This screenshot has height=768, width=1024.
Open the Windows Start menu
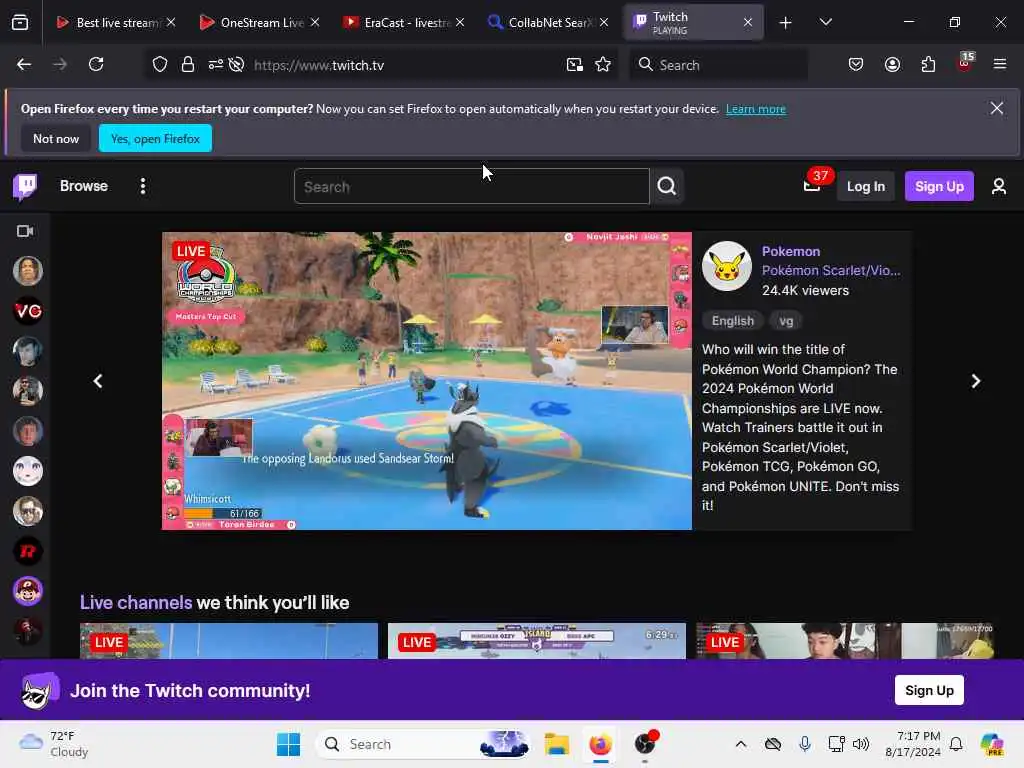click(x=288, y=744)
